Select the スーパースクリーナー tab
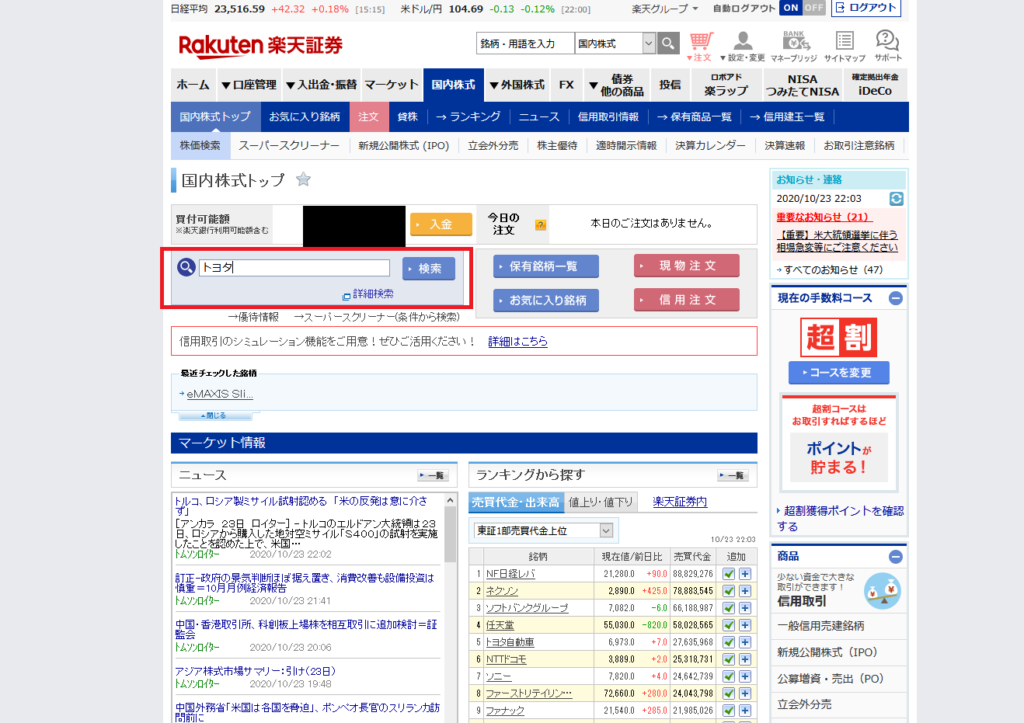 pos(289,146)
